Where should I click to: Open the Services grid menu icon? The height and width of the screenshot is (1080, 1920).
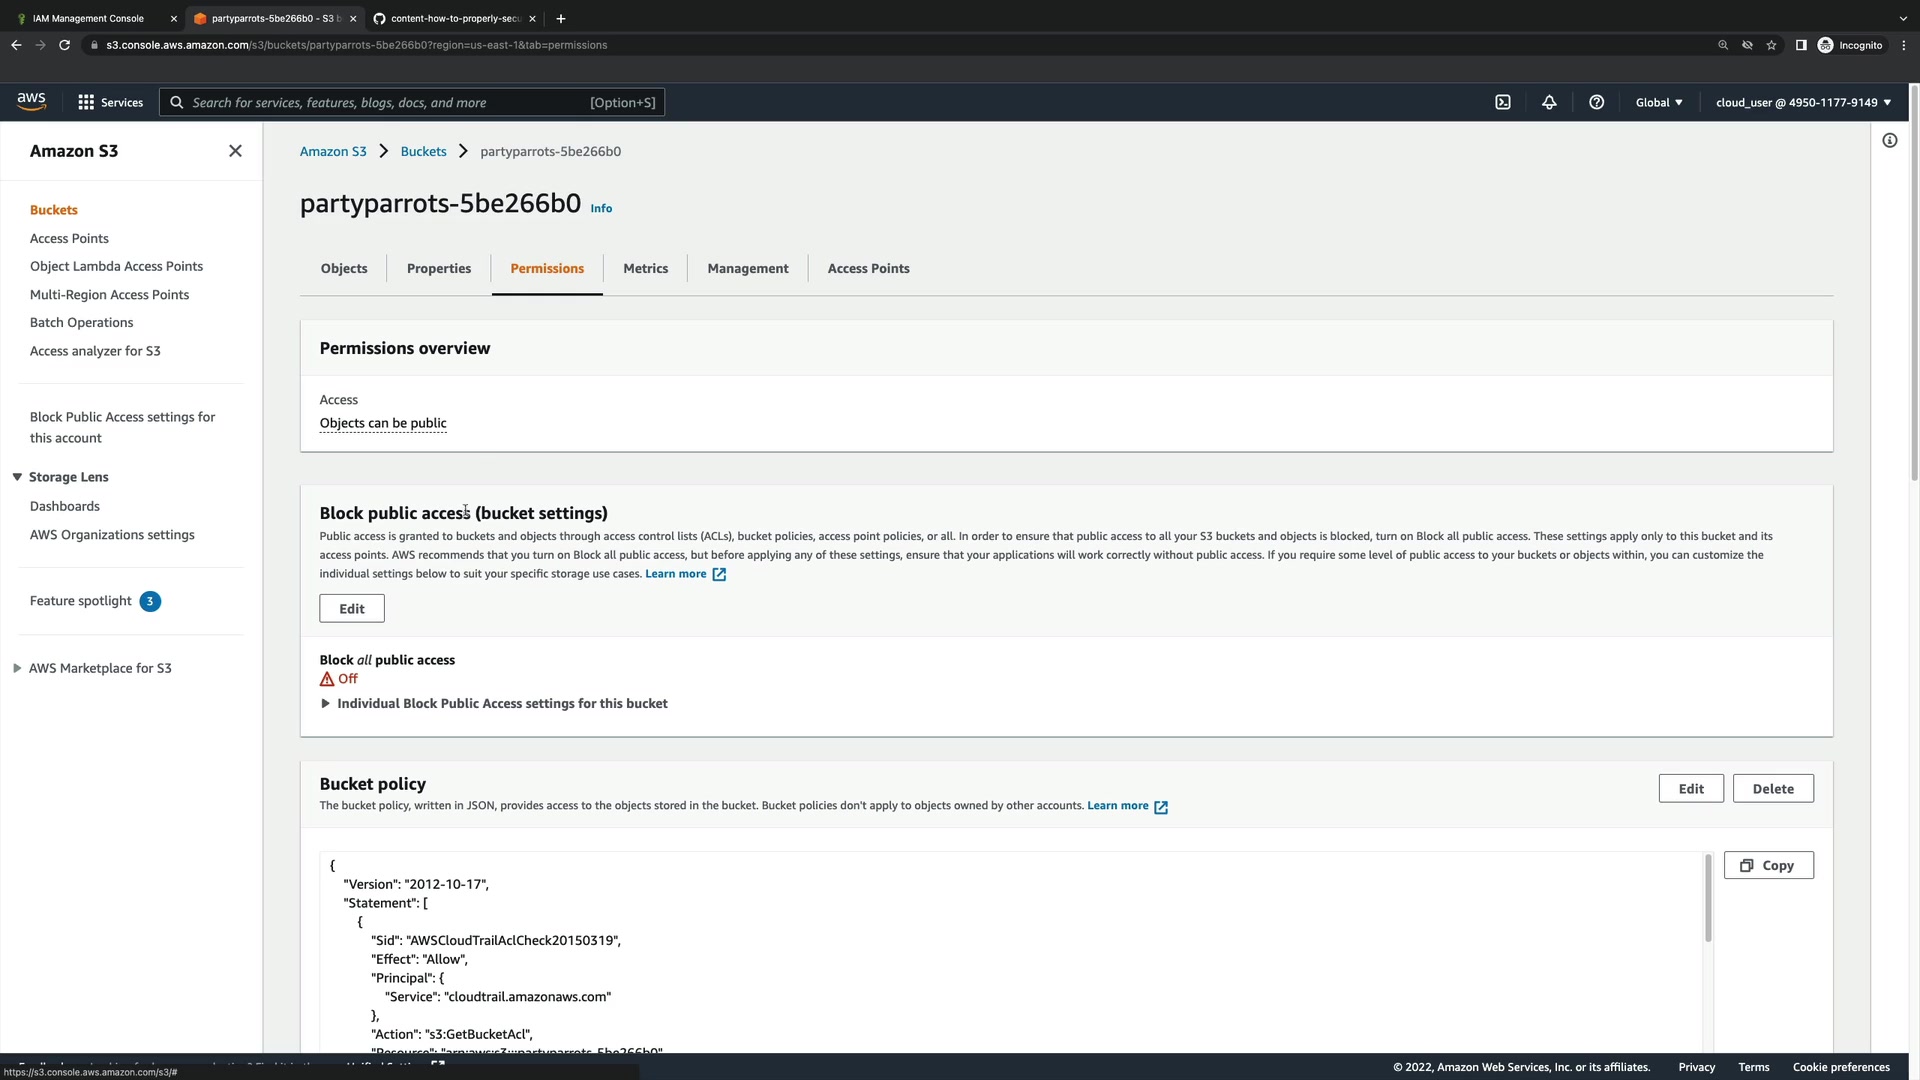click(x=86, y=102)
